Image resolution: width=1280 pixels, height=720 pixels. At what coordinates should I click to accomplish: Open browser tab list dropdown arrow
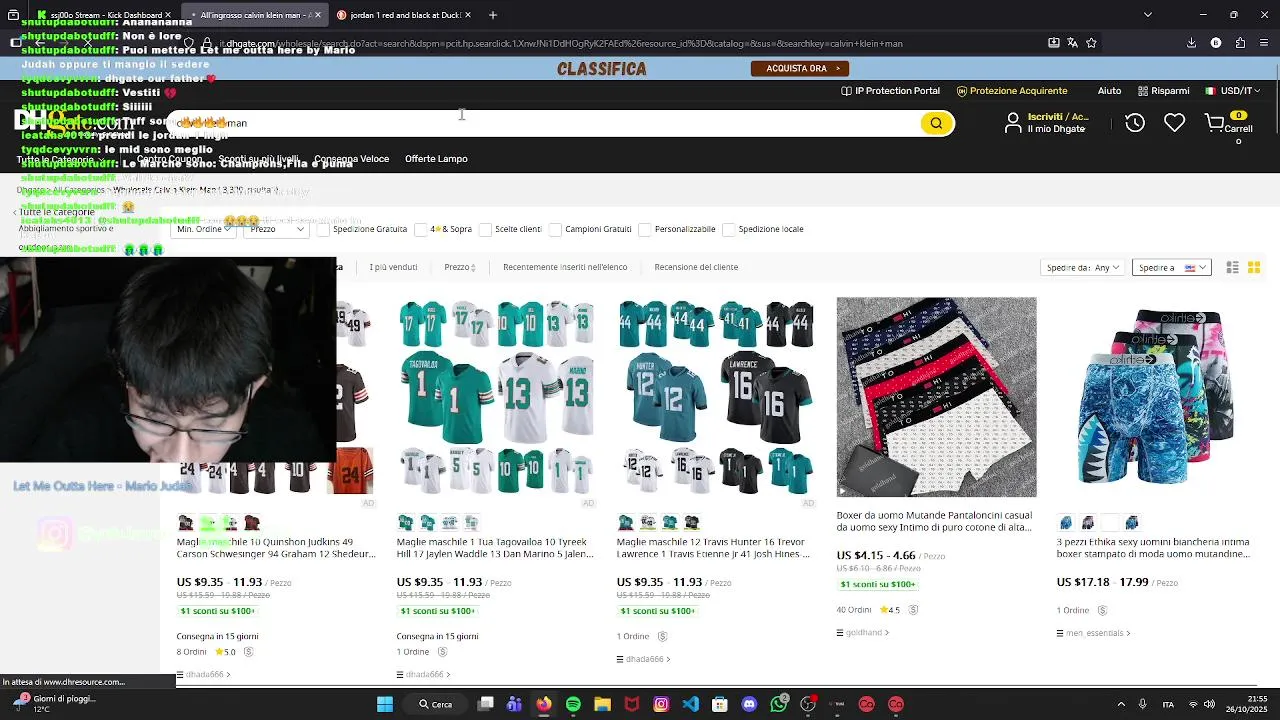1147,15
